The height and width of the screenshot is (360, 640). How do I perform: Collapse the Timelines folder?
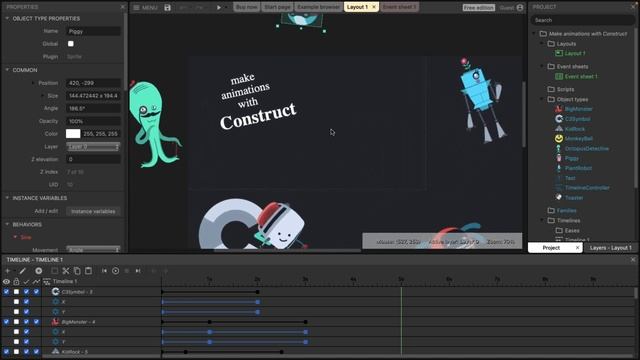coord(542,220)
